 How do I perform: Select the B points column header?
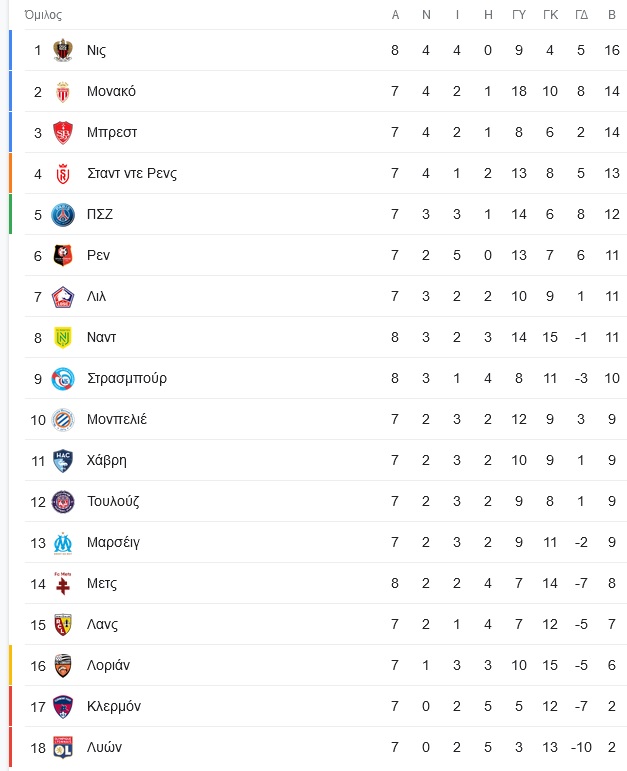pyautogui.click(x=612, y=15)
